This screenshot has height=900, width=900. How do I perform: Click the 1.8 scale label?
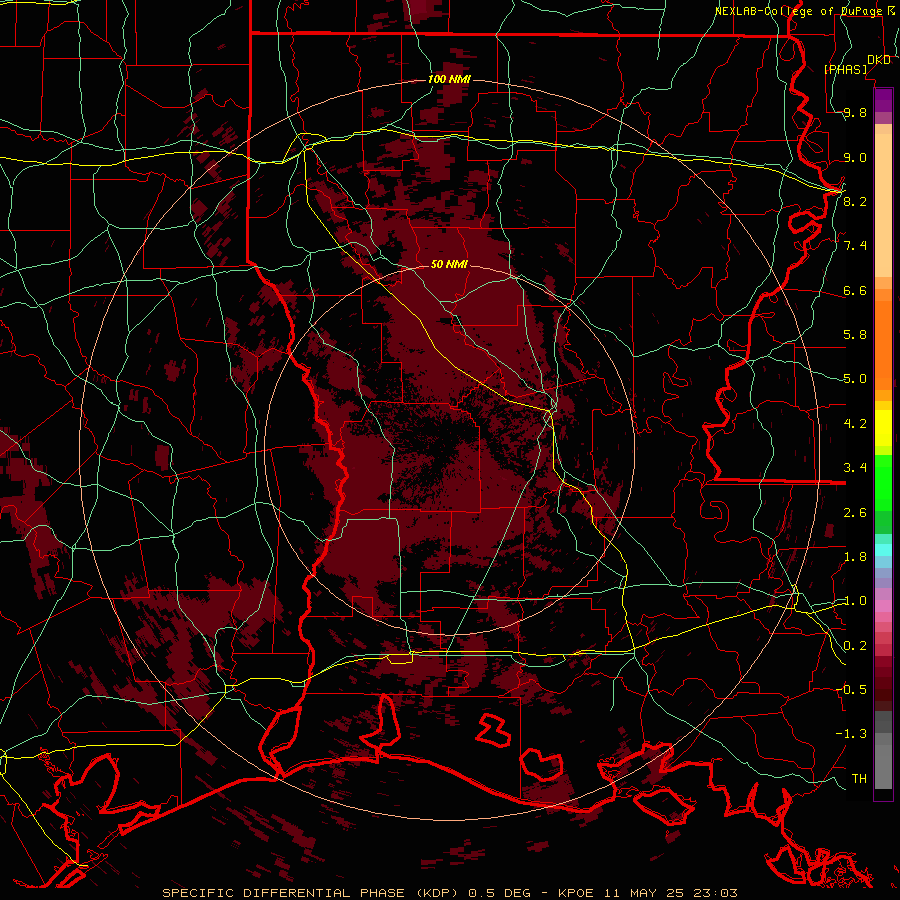click(x=855, y=557)
